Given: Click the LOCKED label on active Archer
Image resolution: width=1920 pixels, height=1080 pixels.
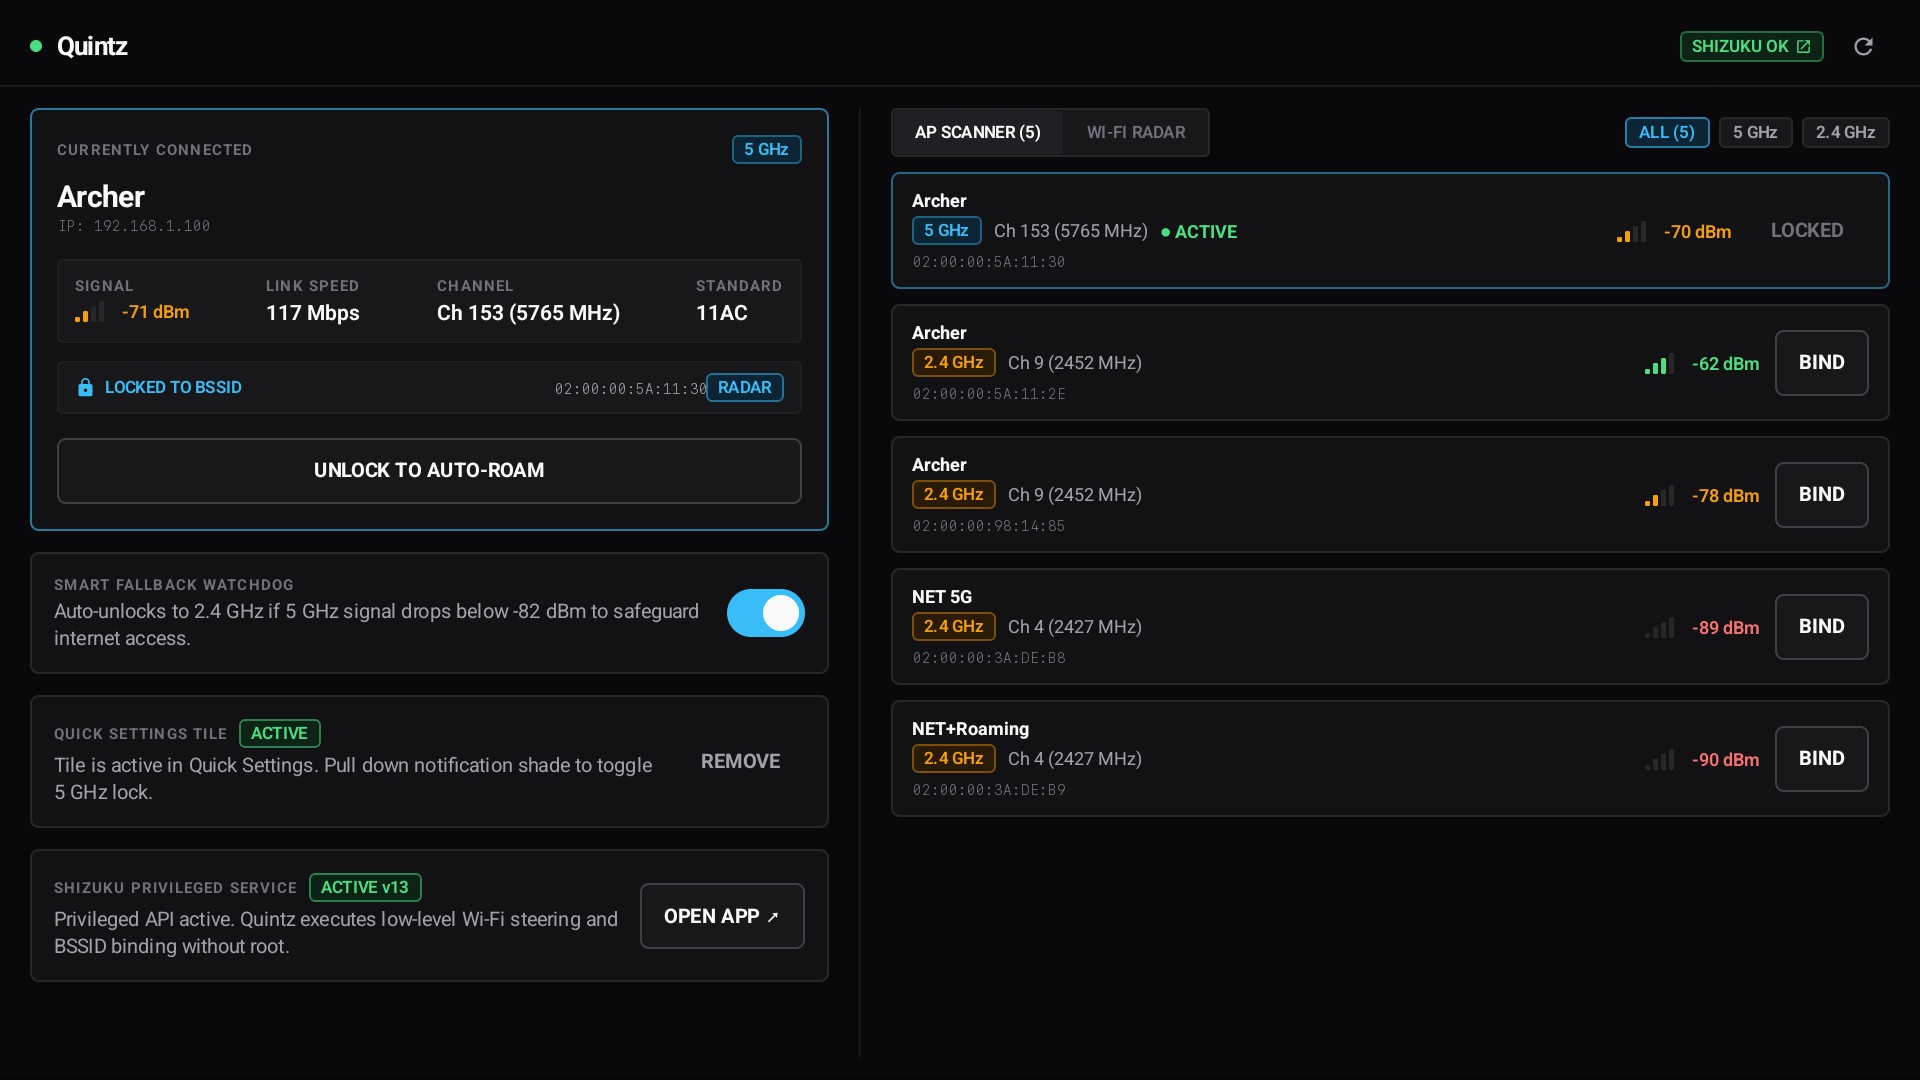Looking at the screenshot, I should pyautogui.click(x=1807, y=231).
